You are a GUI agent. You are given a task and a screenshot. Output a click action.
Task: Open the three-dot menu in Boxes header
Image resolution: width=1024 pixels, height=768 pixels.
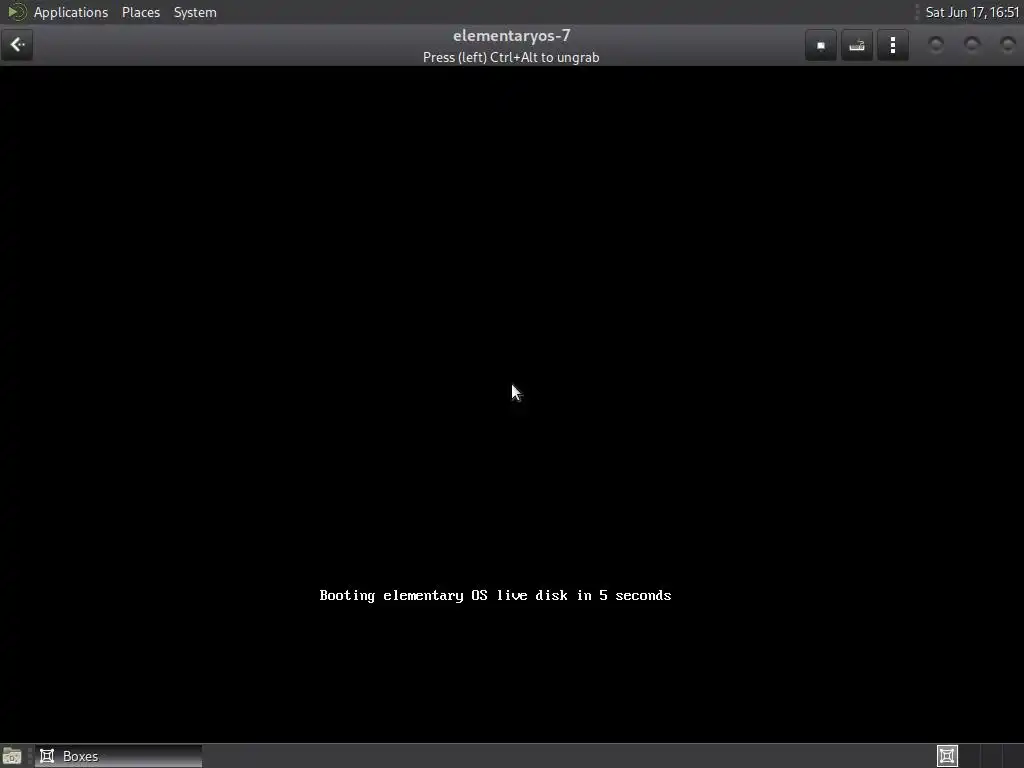(893, 45)
